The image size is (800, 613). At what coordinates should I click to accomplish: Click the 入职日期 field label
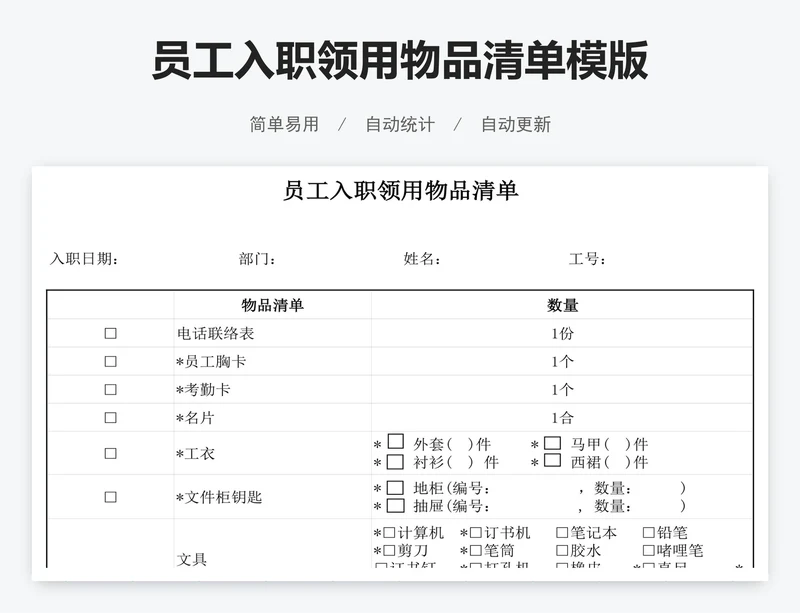84,259
